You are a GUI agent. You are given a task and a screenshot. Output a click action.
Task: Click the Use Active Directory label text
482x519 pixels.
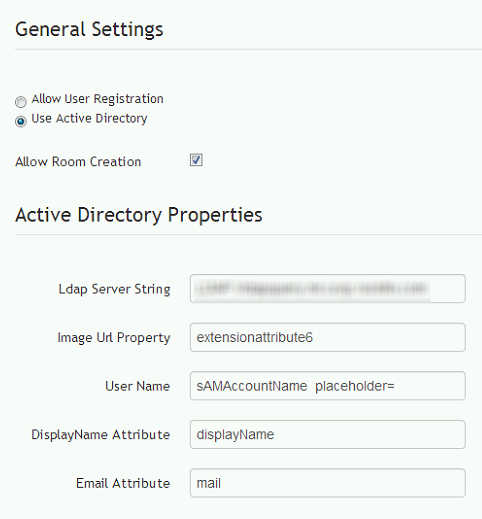coord(89,119)
